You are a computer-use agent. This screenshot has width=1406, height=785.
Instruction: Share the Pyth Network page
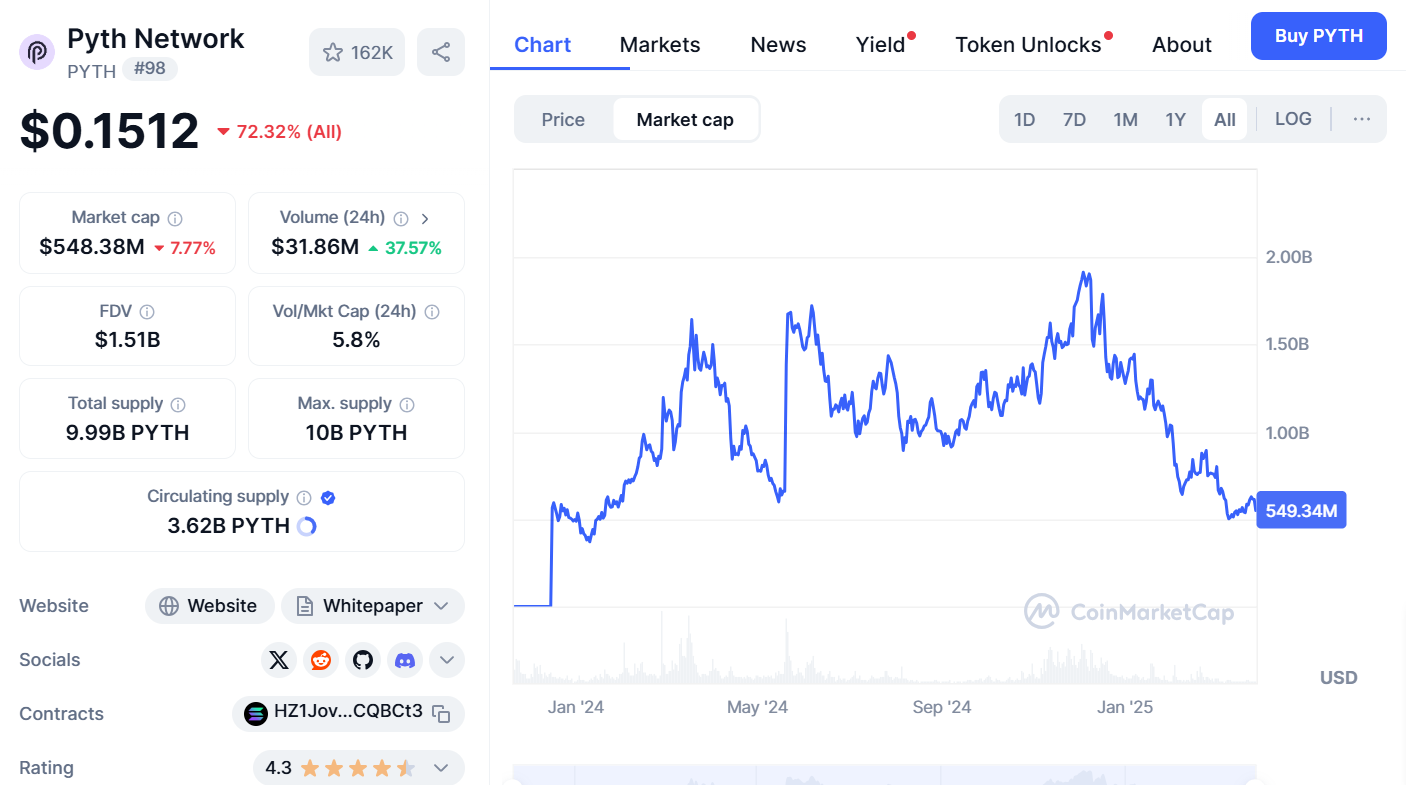click(x=441, y=52)
